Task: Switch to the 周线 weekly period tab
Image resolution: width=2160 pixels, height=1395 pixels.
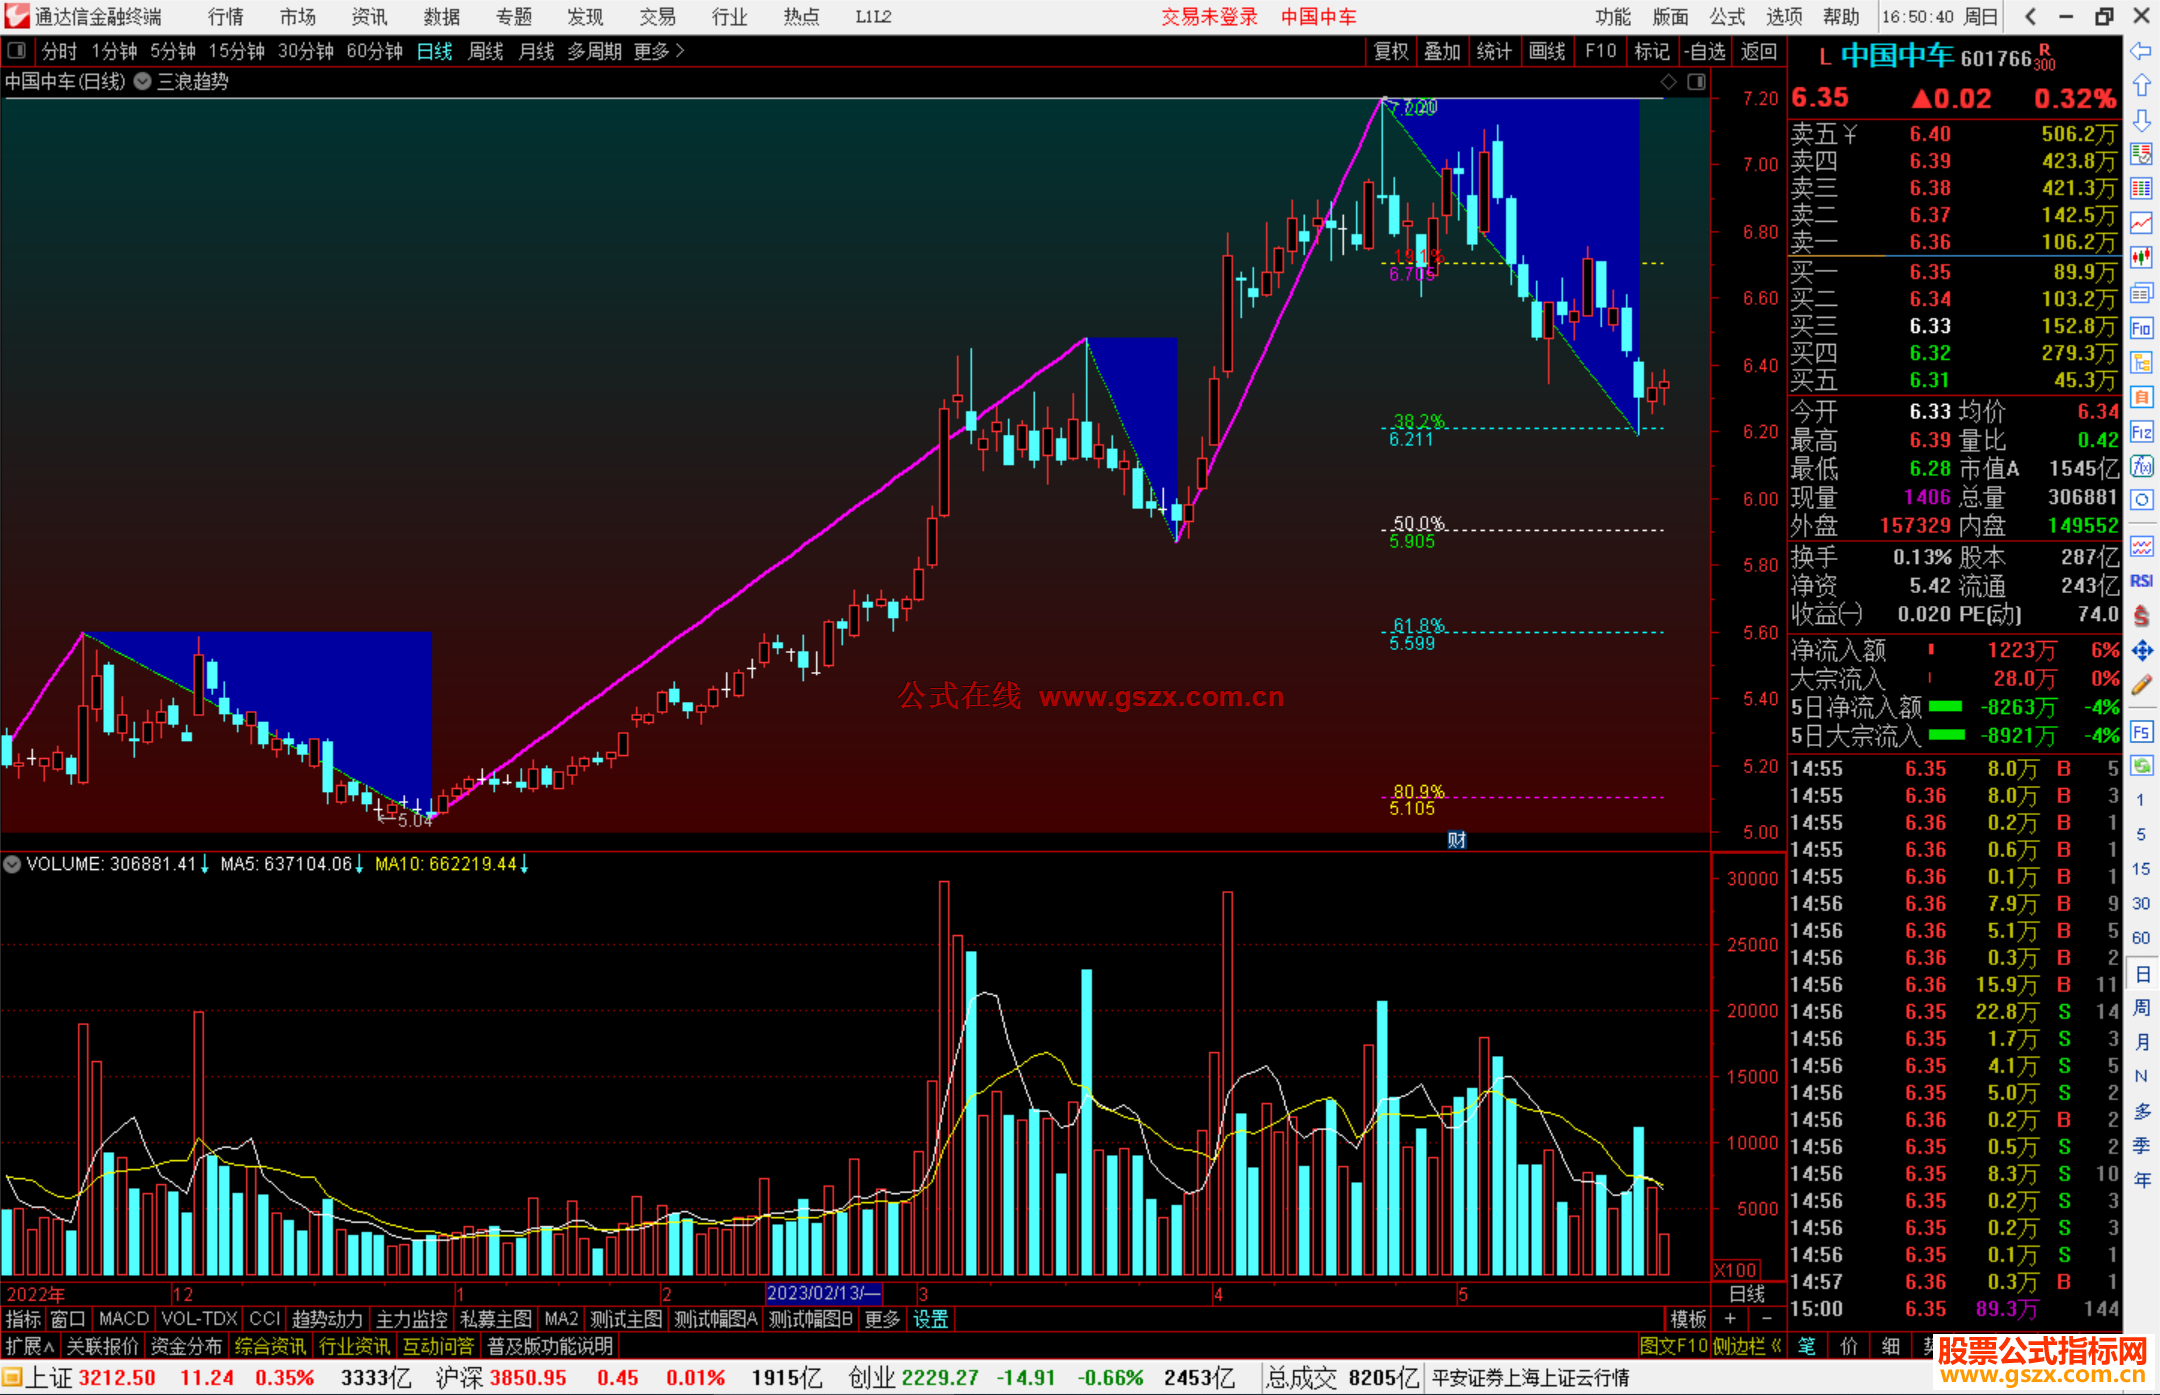Action: tap(485, 51)
